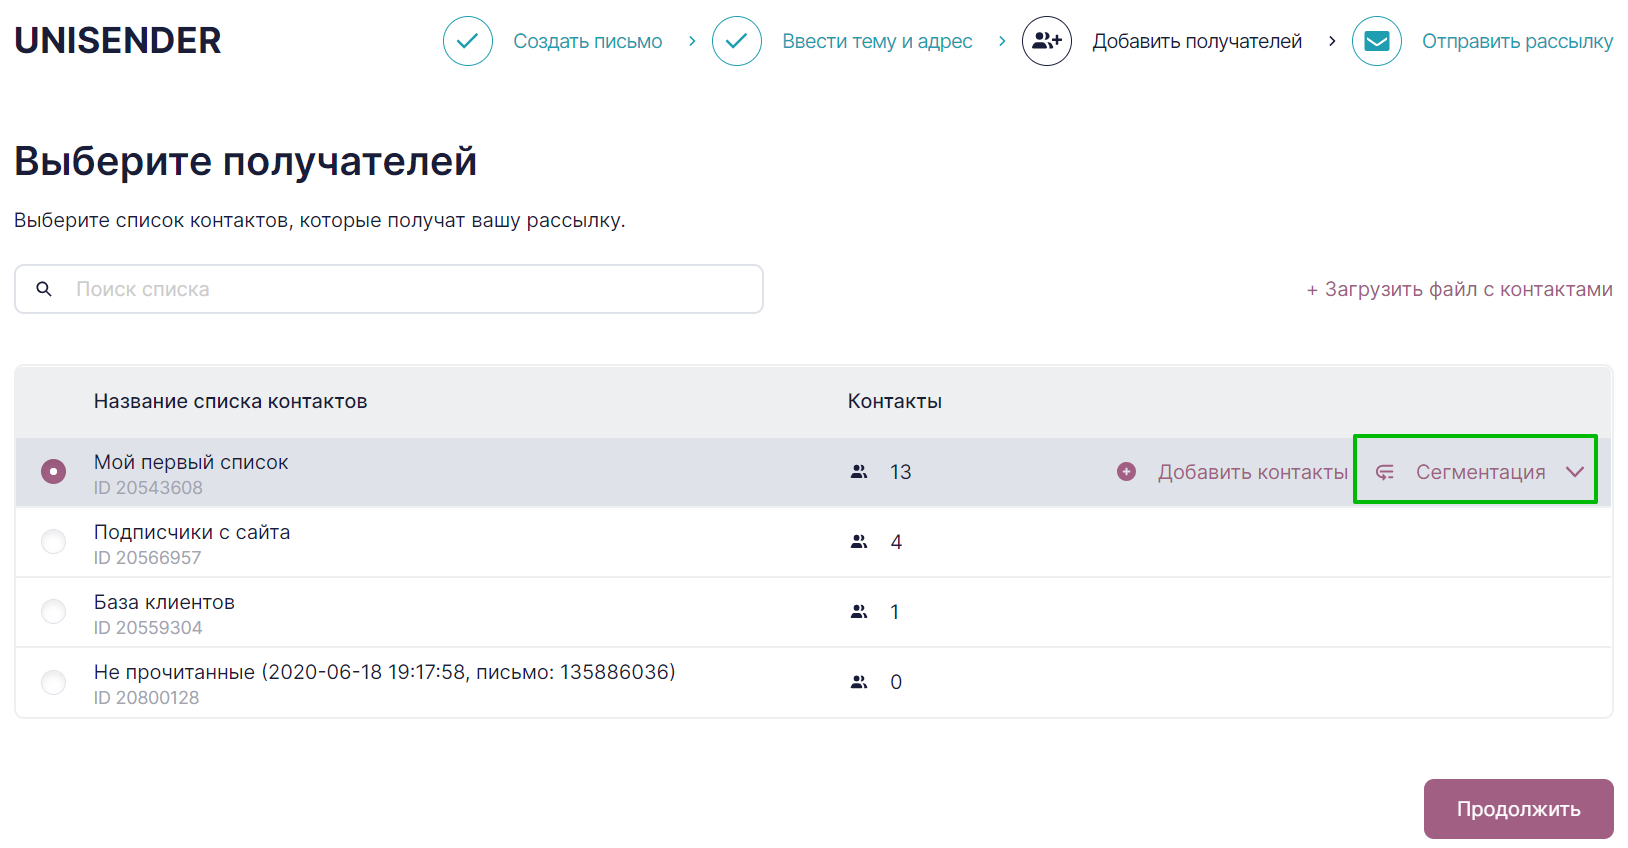The image size is (1628, 848).
Task: Select the Подписчики с сайта radio button
Action: [x=53, y=542]
